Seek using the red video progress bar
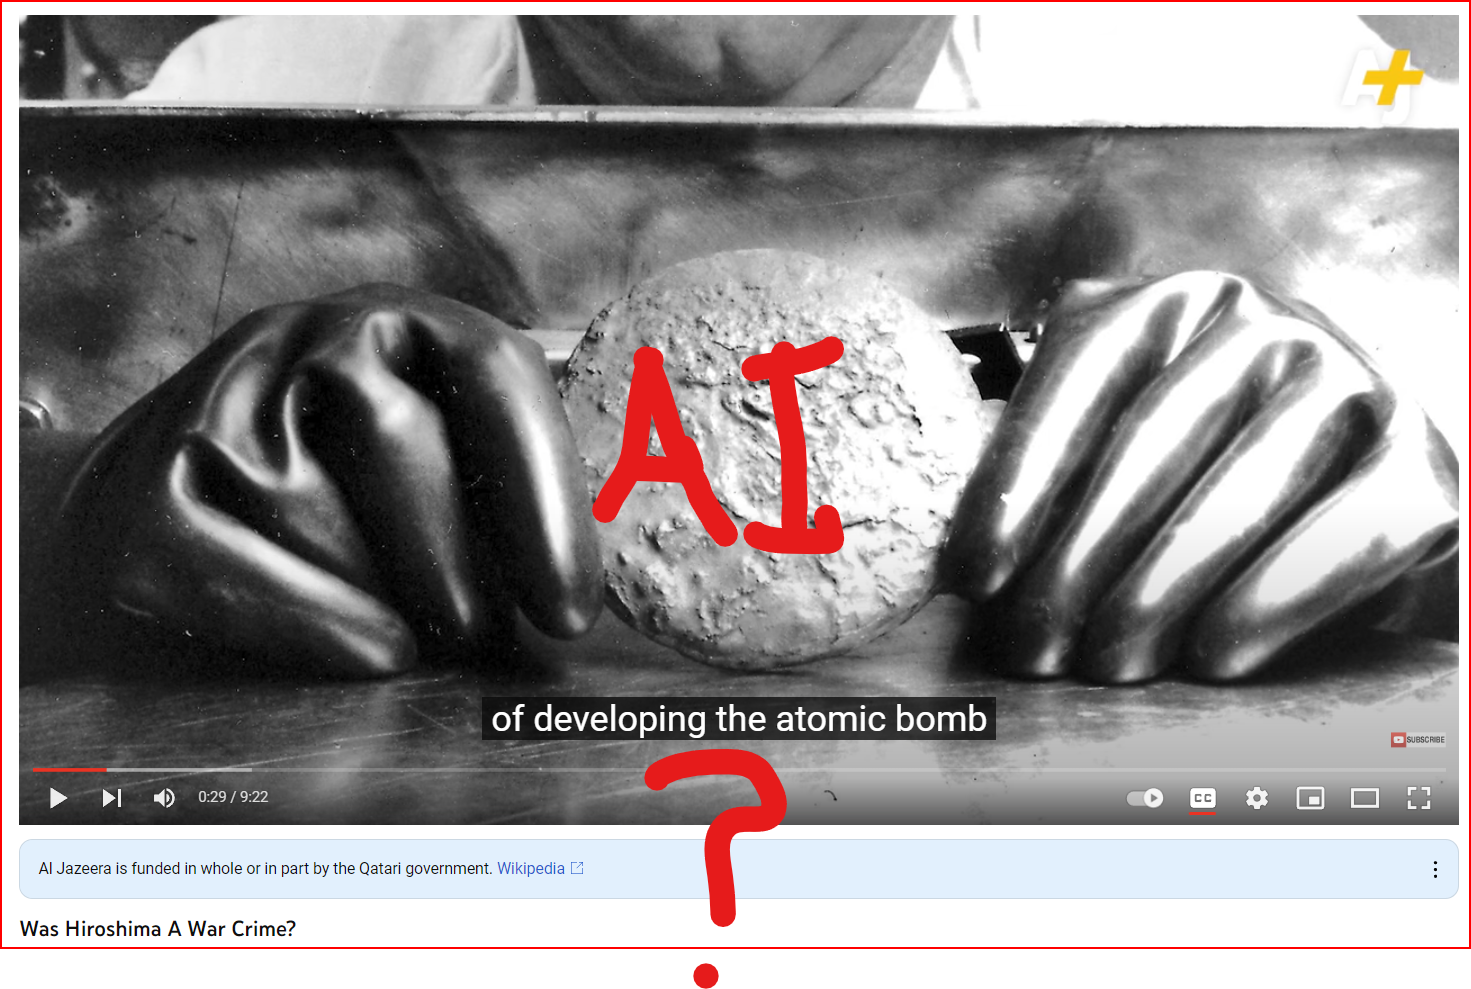The image size is (1471, 989). (70, 769)
